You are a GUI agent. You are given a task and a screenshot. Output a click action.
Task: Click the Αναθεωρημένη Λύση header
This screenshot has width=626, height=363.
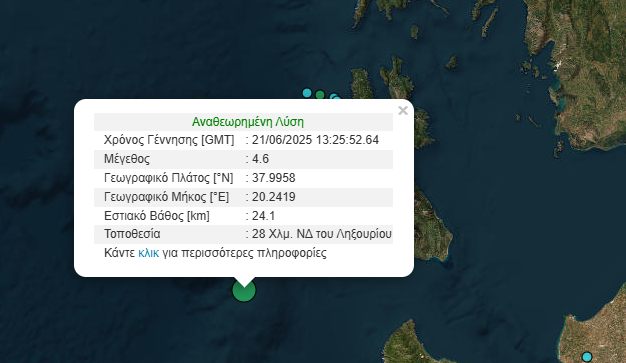[248, 122]
